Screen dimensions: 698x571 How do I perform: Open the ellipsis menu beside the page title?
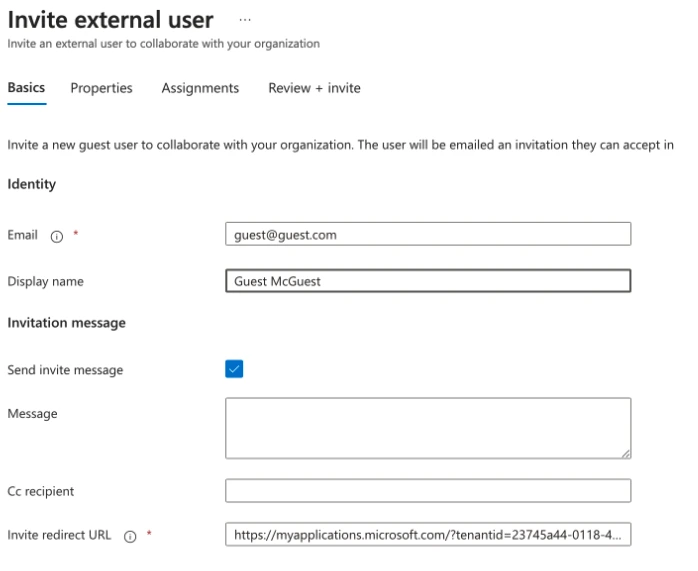pos(245,21)
